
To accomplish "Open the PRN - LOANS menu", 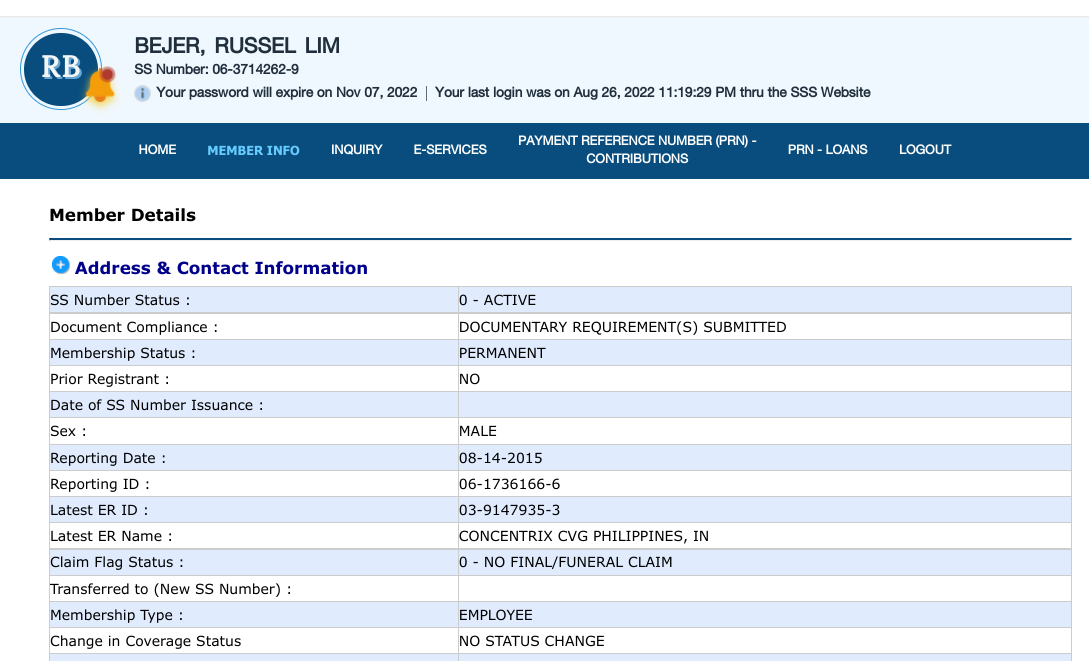I will point(827,150).
